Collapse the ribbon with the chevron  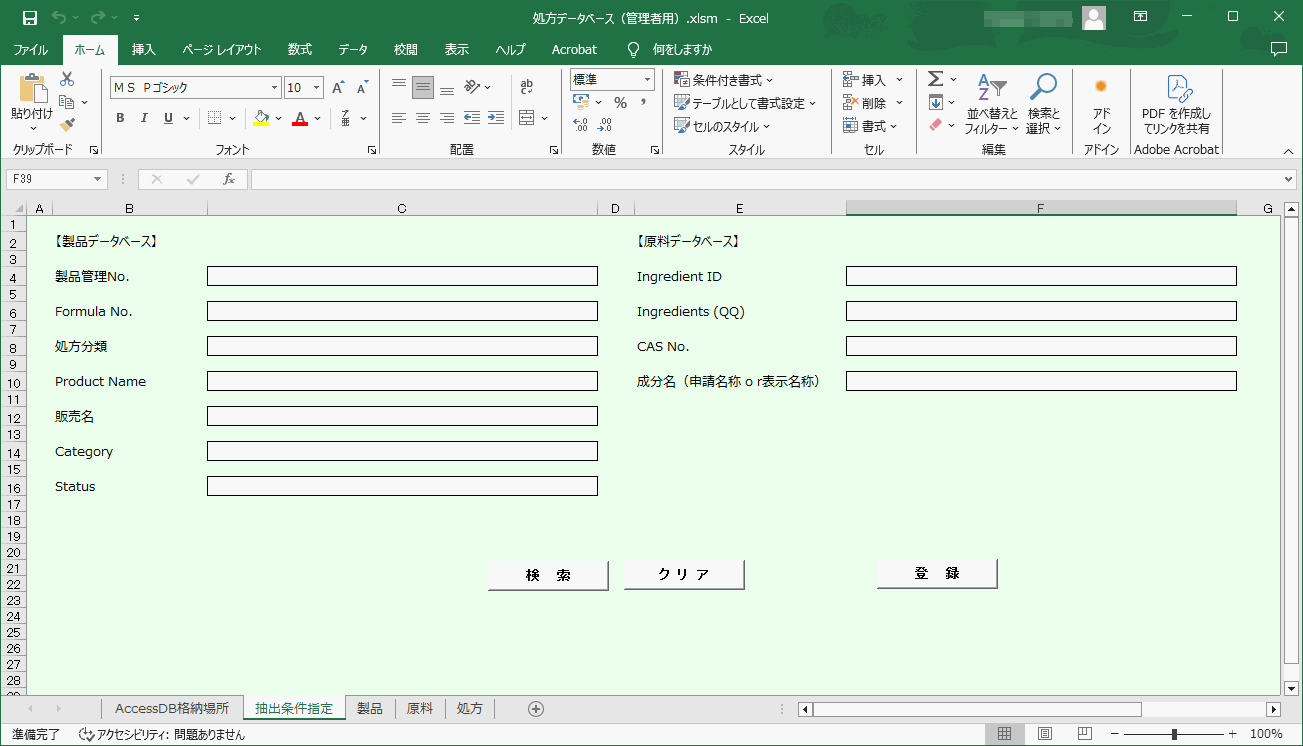[1288, 151]
